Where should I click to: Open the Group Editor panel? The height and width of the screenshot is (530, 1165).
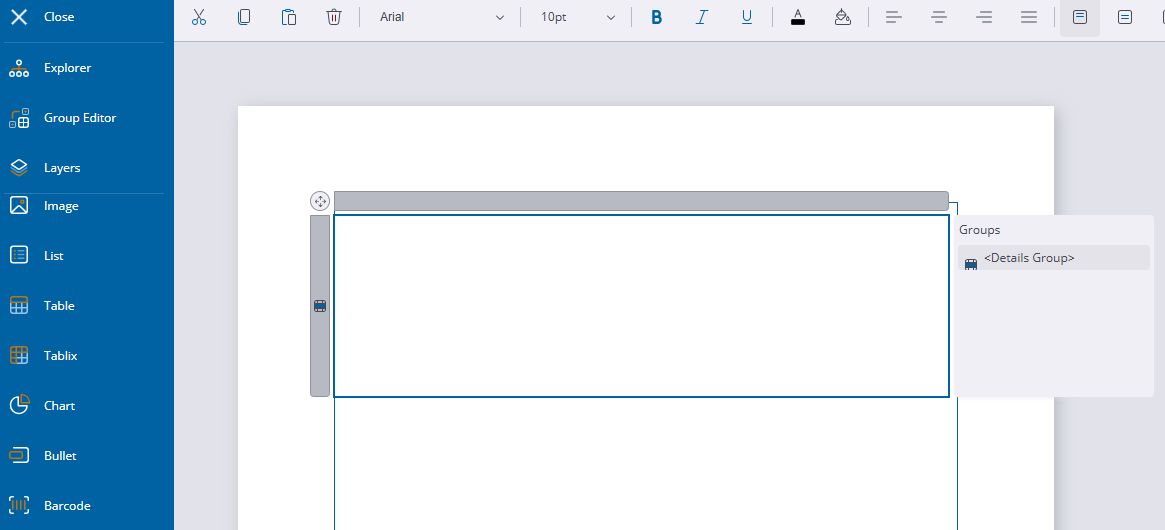click(79, 118)
